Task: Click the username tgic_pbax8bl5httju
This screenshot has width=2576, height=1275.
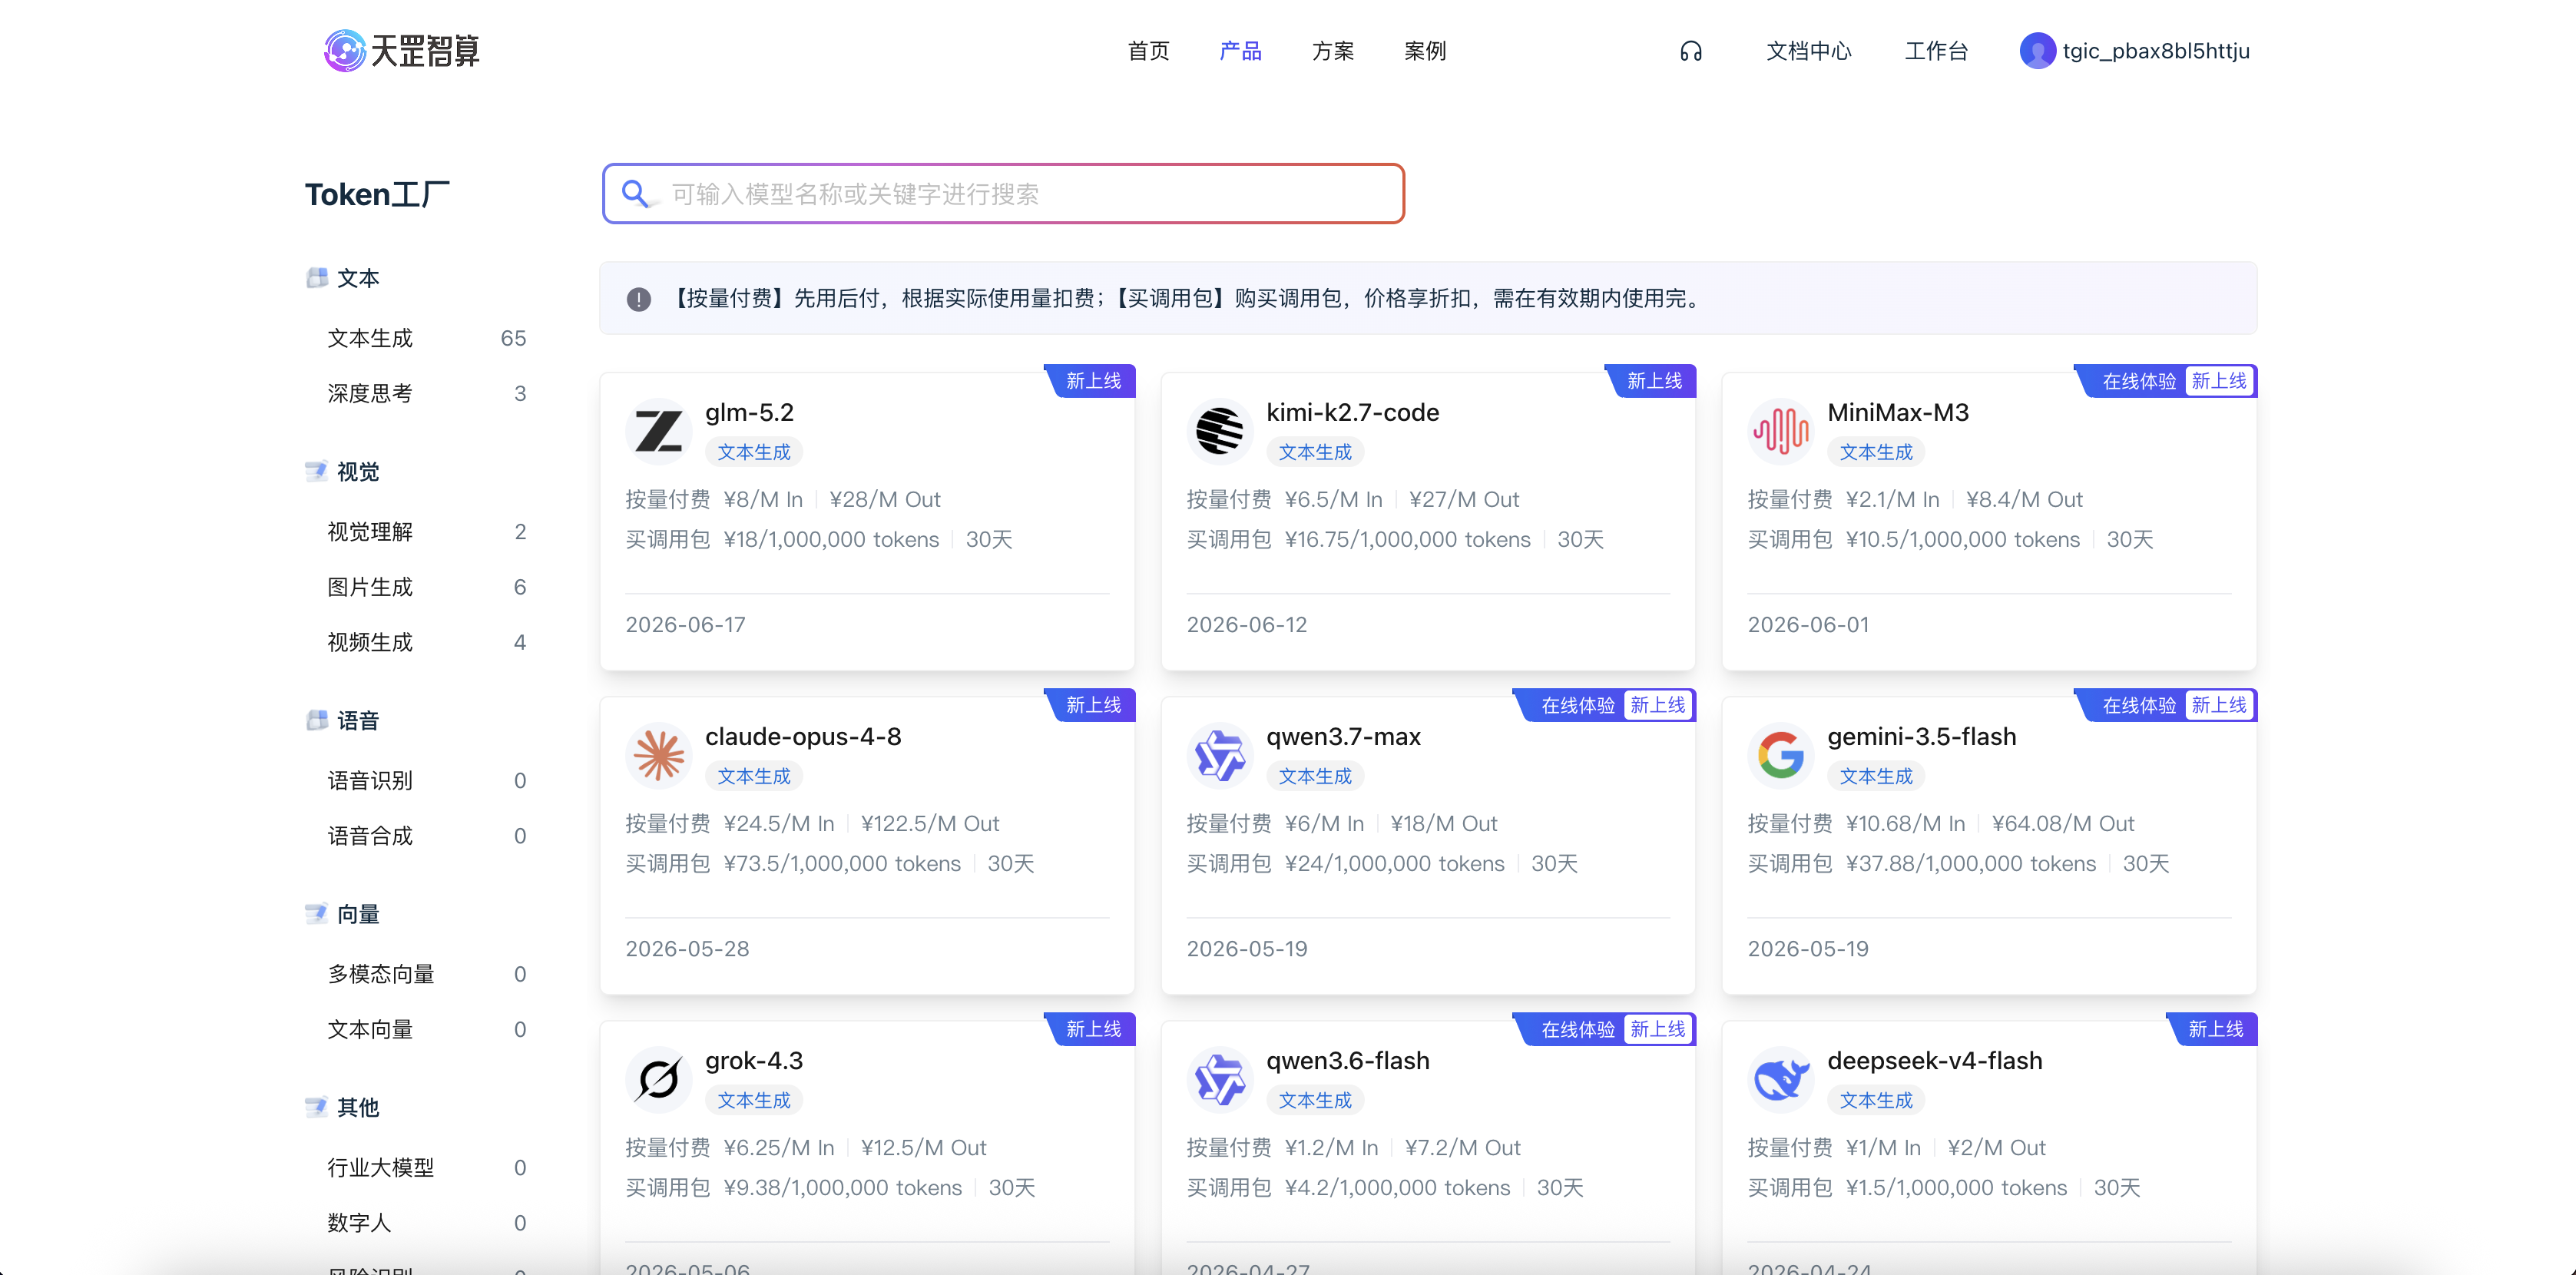Action: 2156,51
